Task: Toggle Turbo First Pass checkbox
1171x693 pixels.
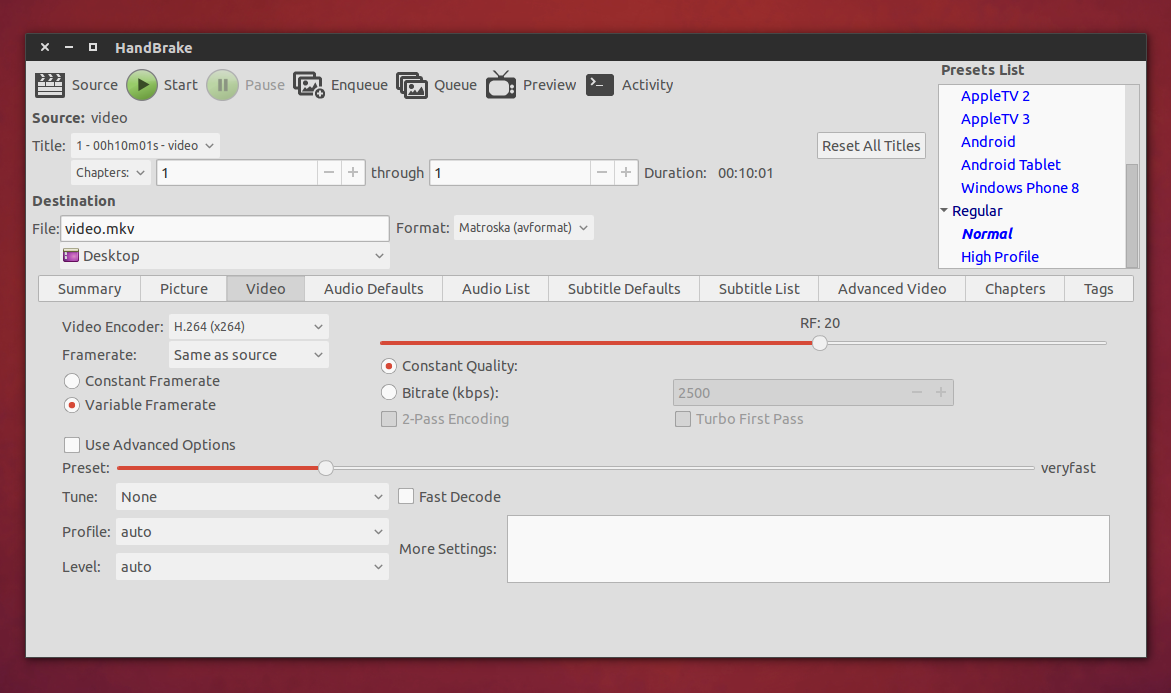Action: tap(683, 419)
